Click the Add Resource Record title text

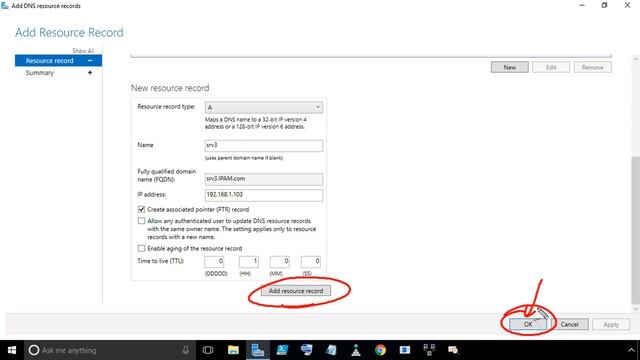tap(69, 33)
